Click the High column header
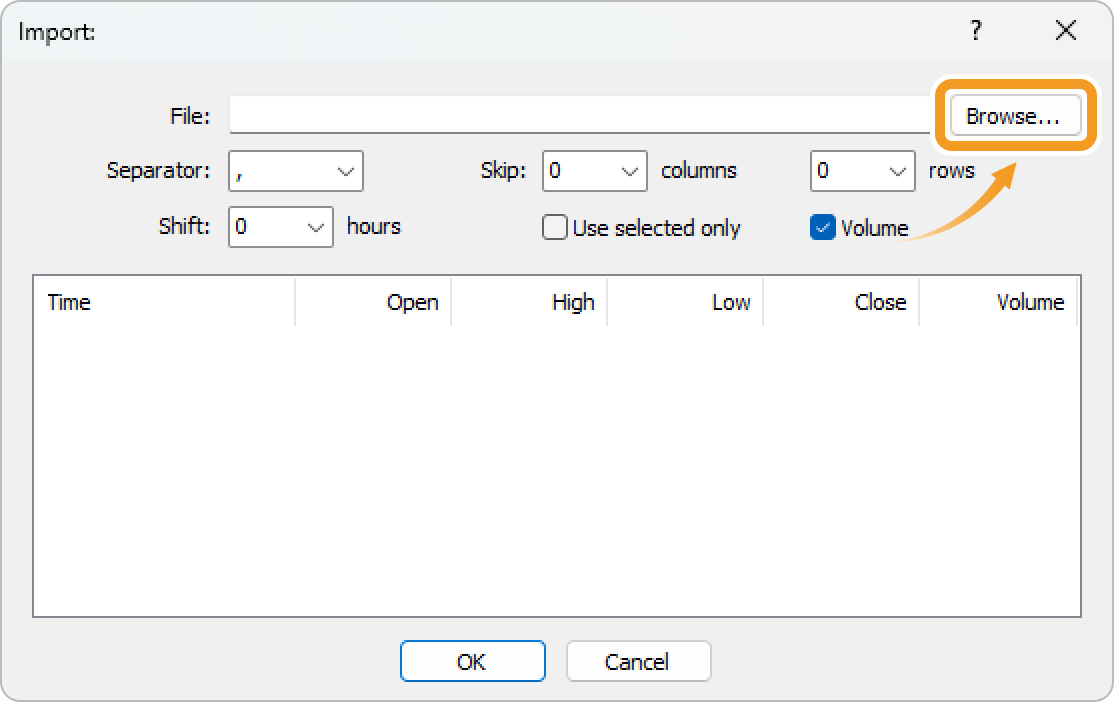This screenshot has width=1114, height=702. click(x=529, y=302)
